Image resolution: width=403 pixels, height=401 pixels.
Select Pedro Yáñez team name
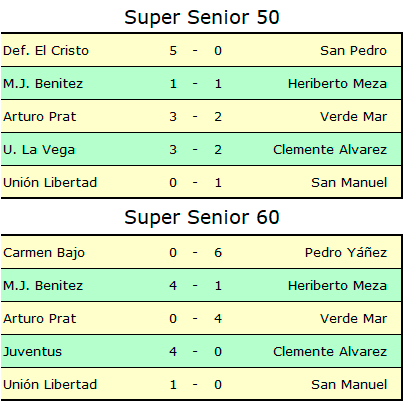pos(346,252)
